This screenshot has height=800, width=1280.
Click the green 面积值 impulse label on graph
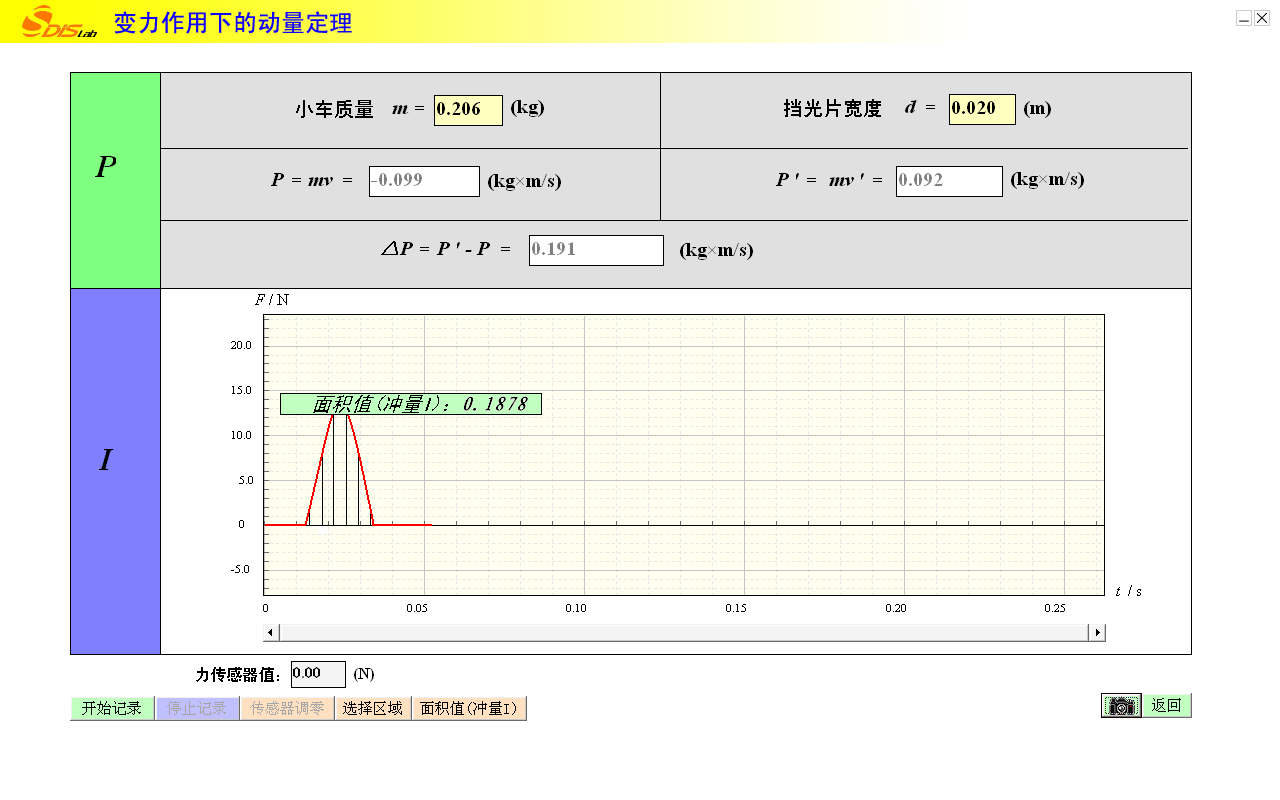click(411, 404)
